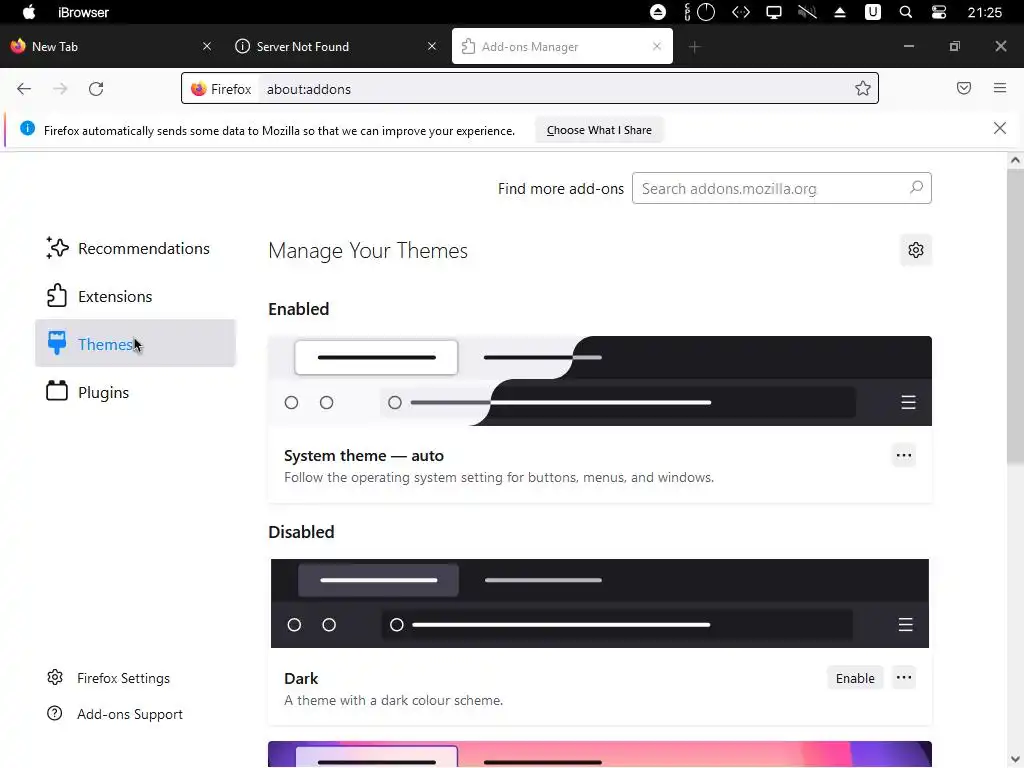Switch to the New Tab tab
1024x768 pixels.
(110, 46)
